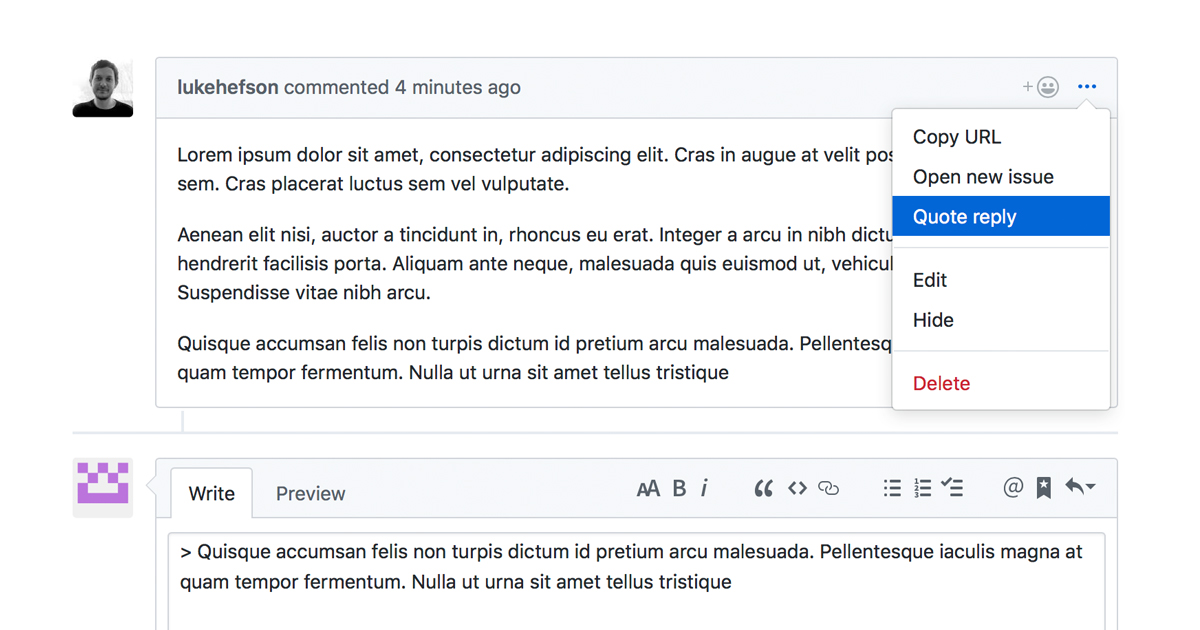Delete the comment
This screenshot has width=1200, height=630.
tap(941, 383)
